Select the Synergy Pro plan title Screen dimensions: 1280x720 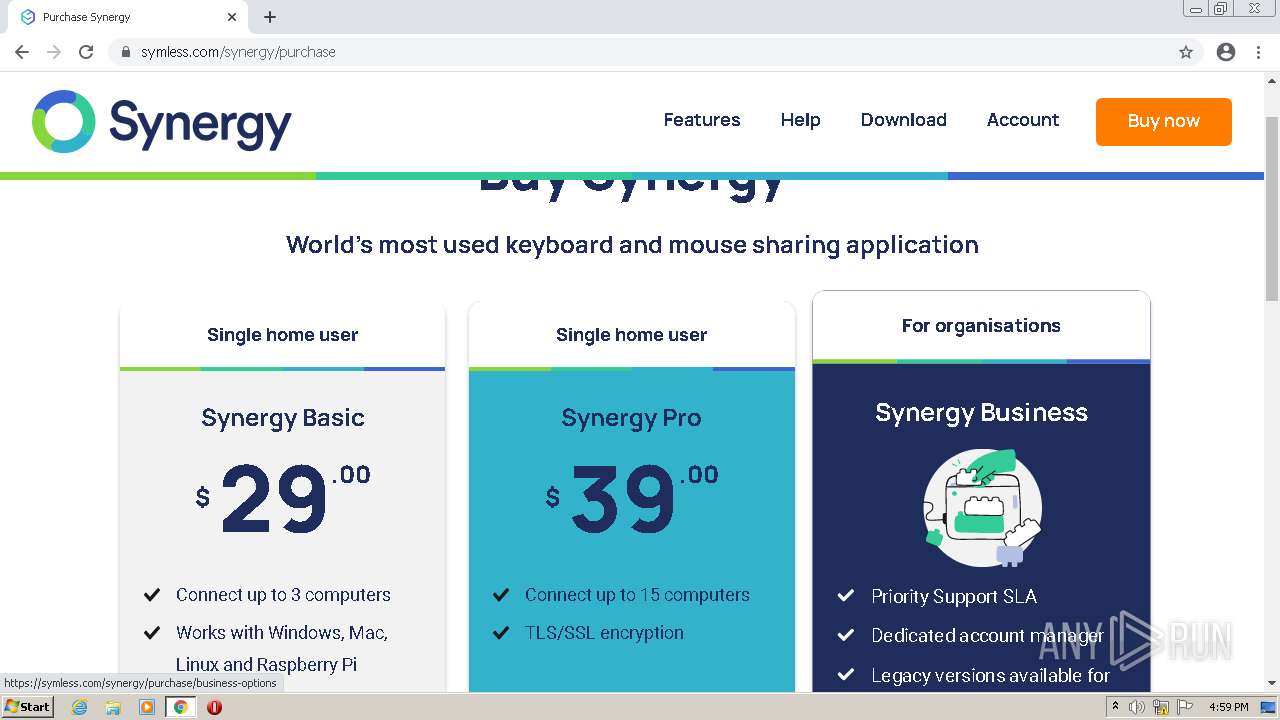[631, 417]
